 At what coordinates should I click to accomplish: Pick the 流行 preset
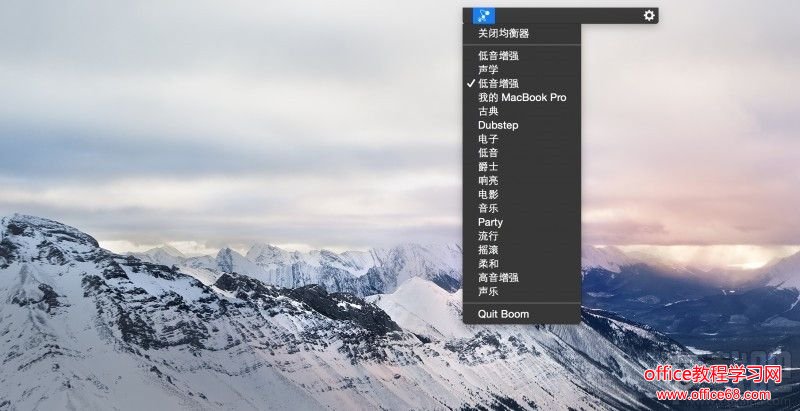pyautogui.click(x=521, y=236)
